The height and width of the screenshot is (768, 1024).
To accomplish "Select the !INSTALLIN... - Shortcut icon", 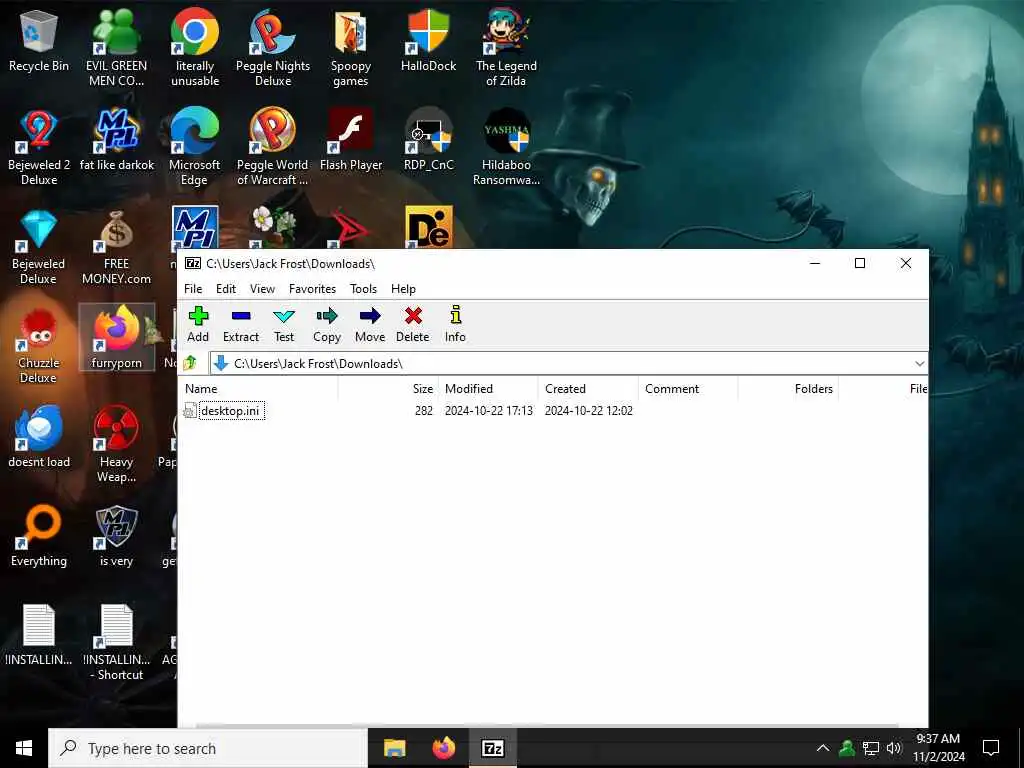I will coord(116,642).
